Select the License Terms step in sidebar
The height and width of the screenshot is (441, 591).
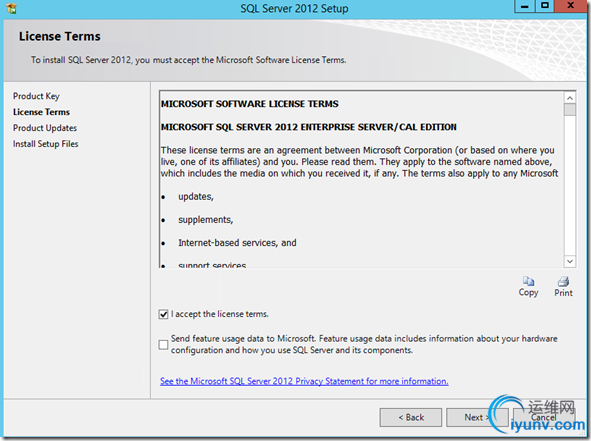[41, 112]
